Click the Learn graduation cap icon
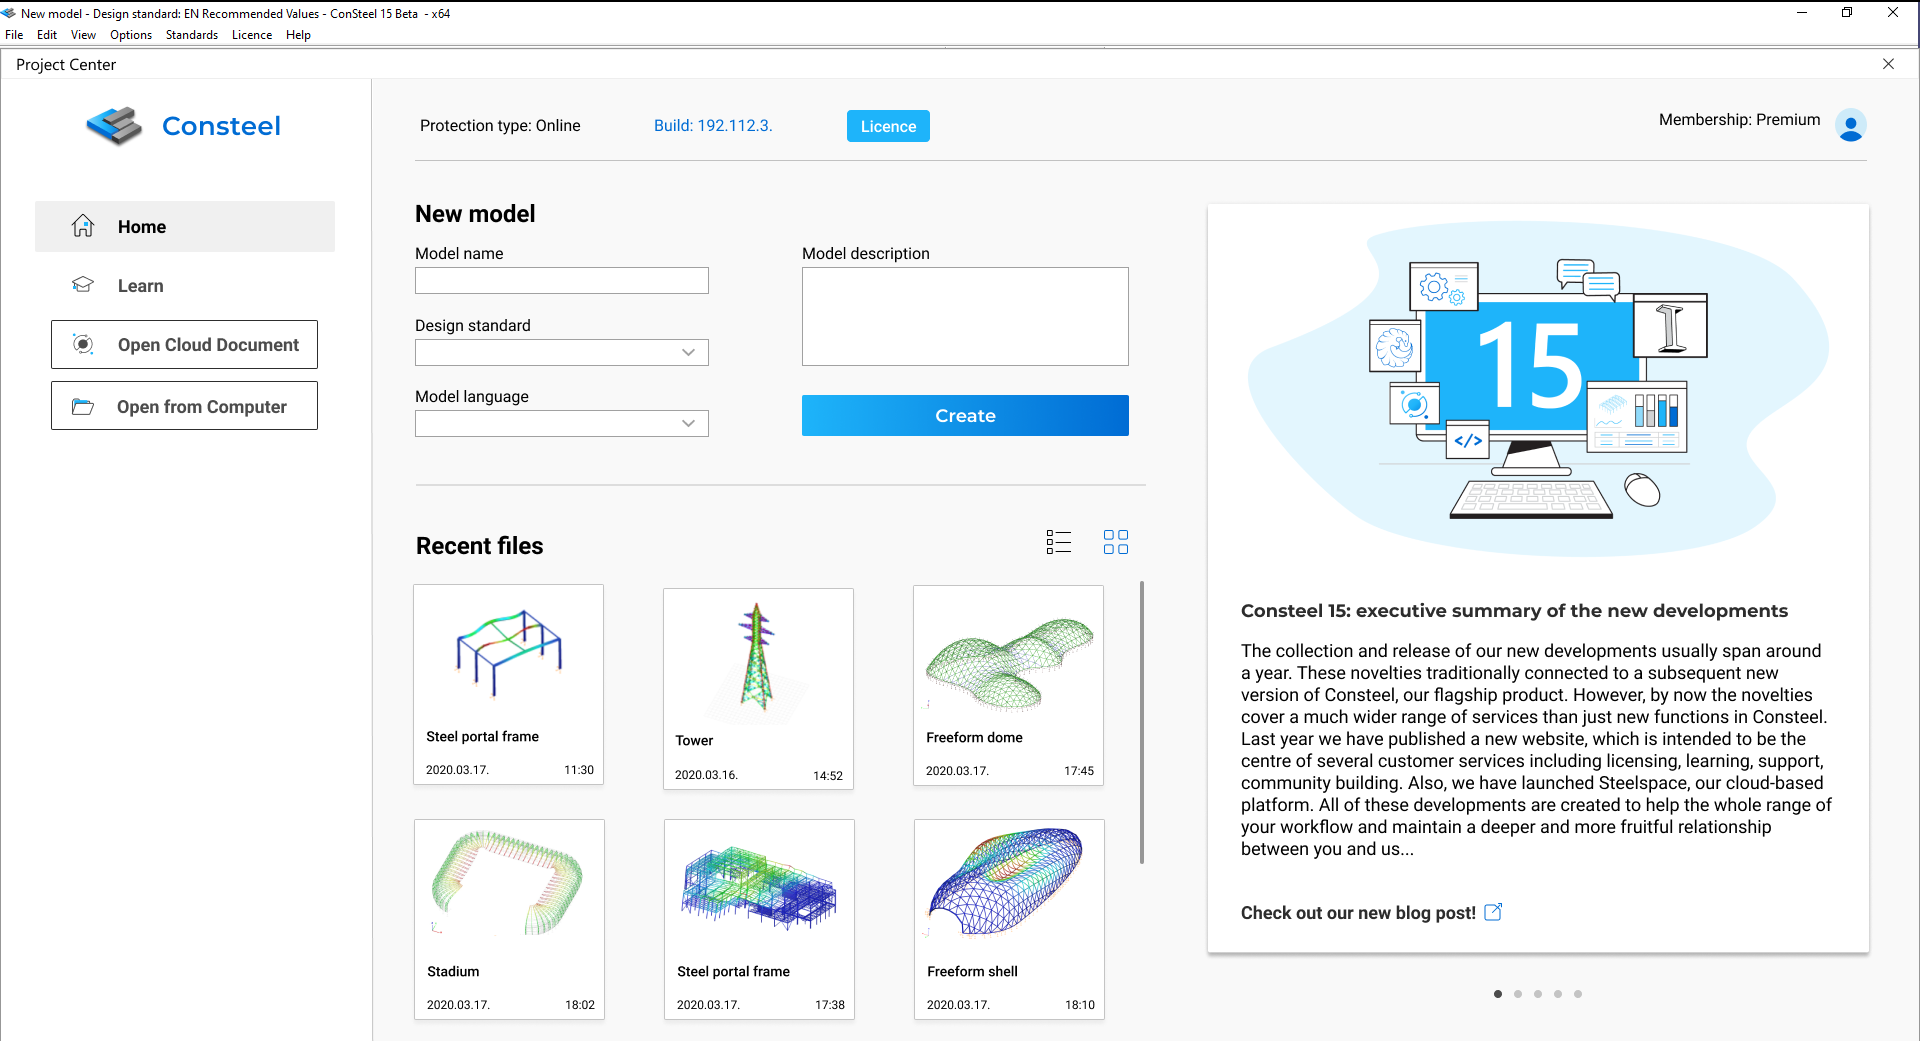Screen dimensions: 1920x1041 click(83, 285)
